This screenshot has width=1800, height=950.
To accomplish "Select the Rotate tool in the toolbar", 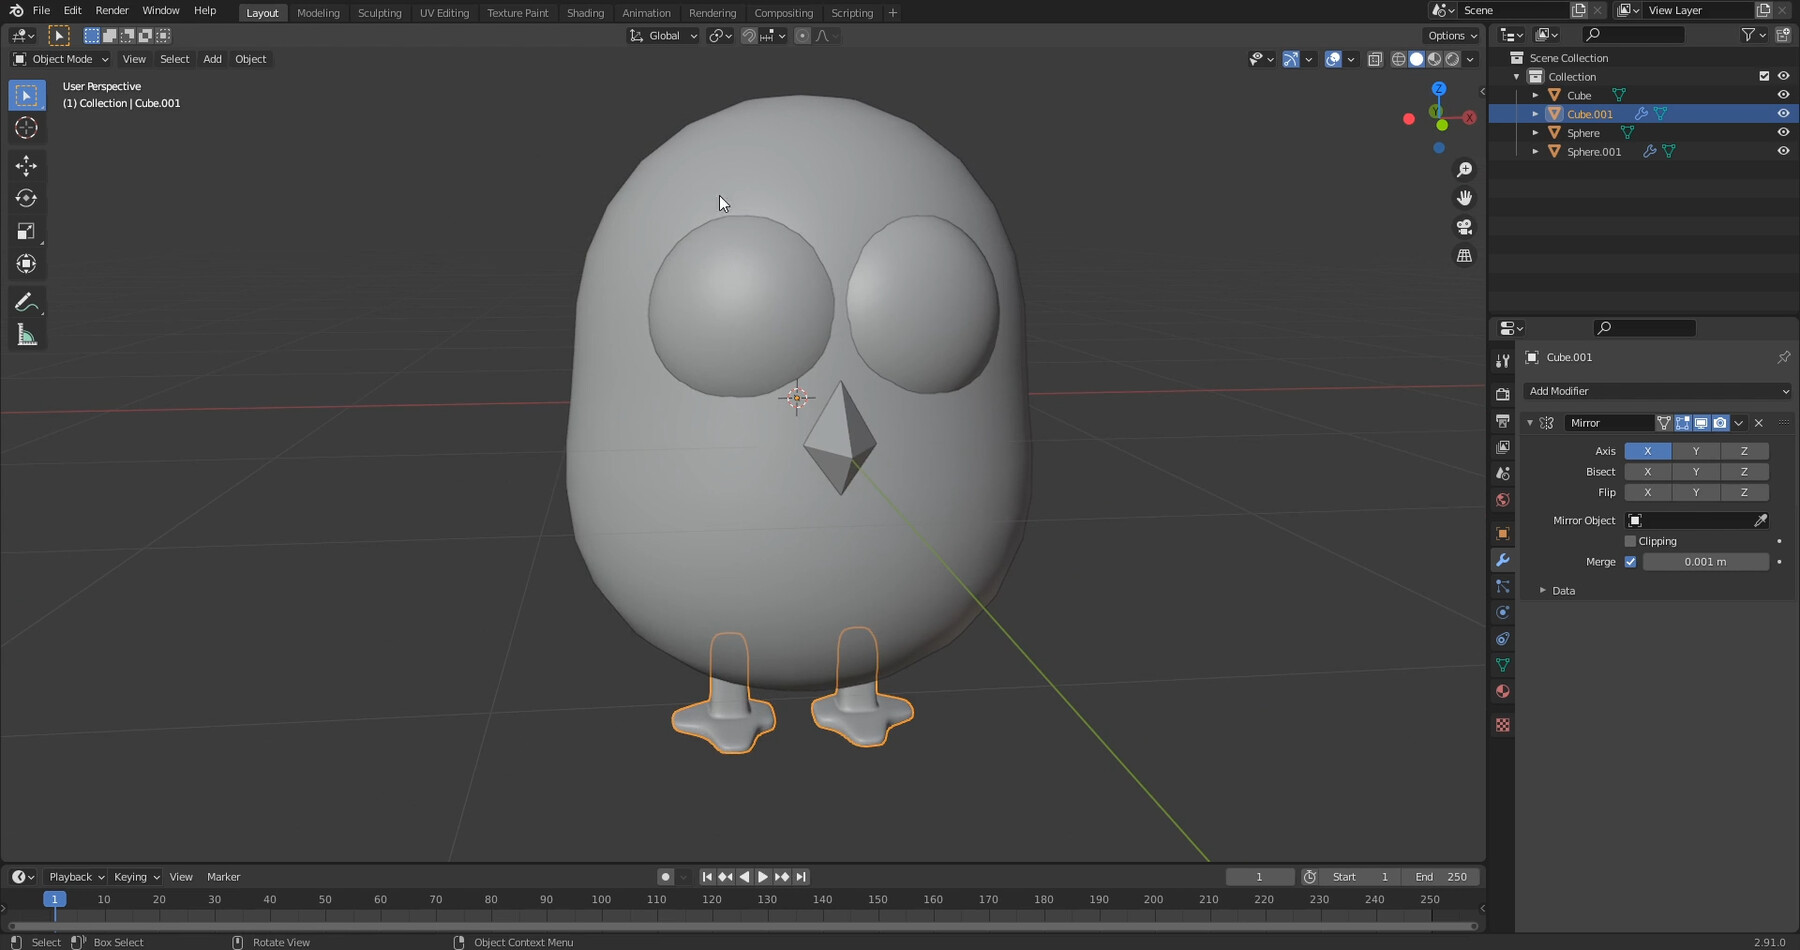I will [x=25, y=198].
